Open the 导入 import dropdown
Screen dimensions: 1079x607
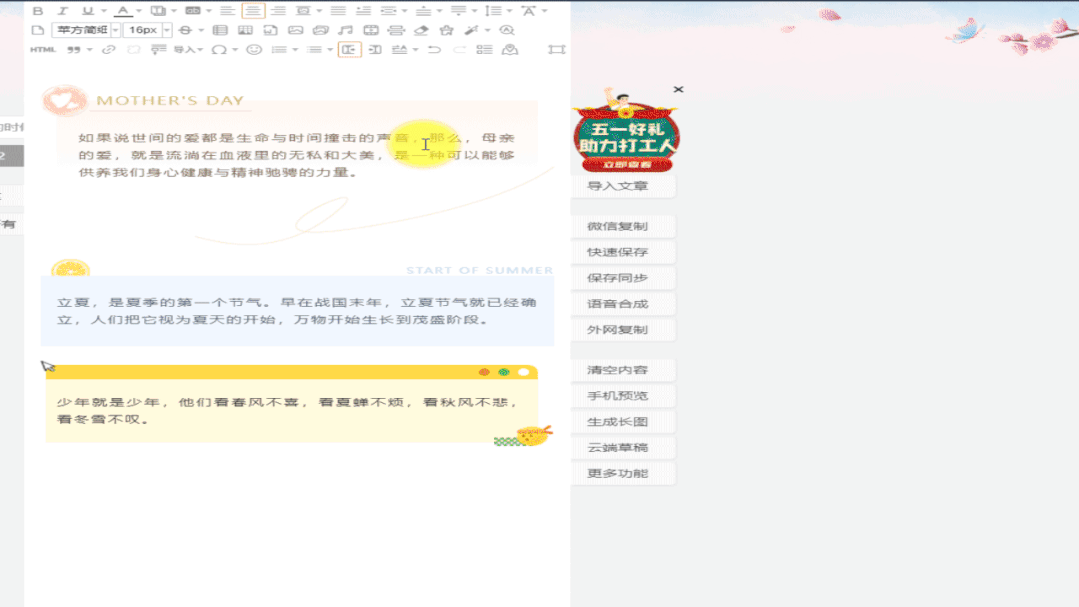(x=188, y=50)
